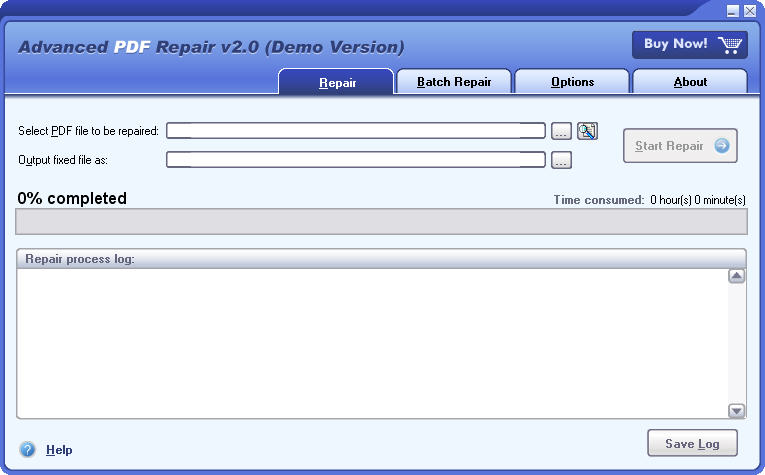
Task: Click the Buy Now shopping cart button
Action: 690,45
